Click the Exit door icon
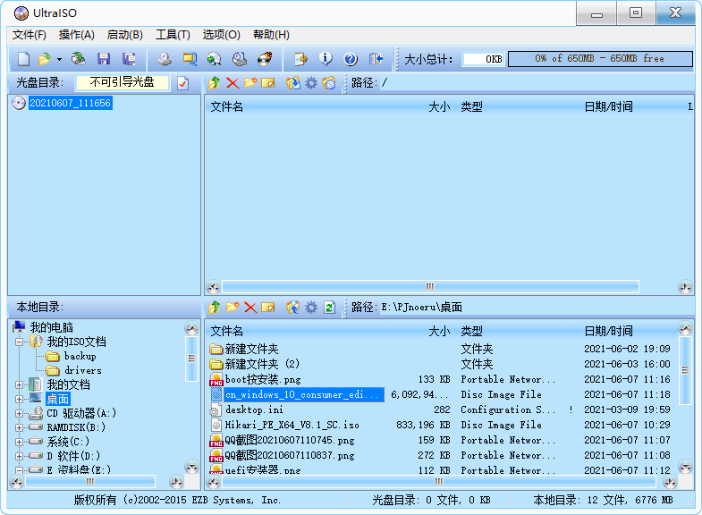 pyautogui.click(x=376, y=59)
